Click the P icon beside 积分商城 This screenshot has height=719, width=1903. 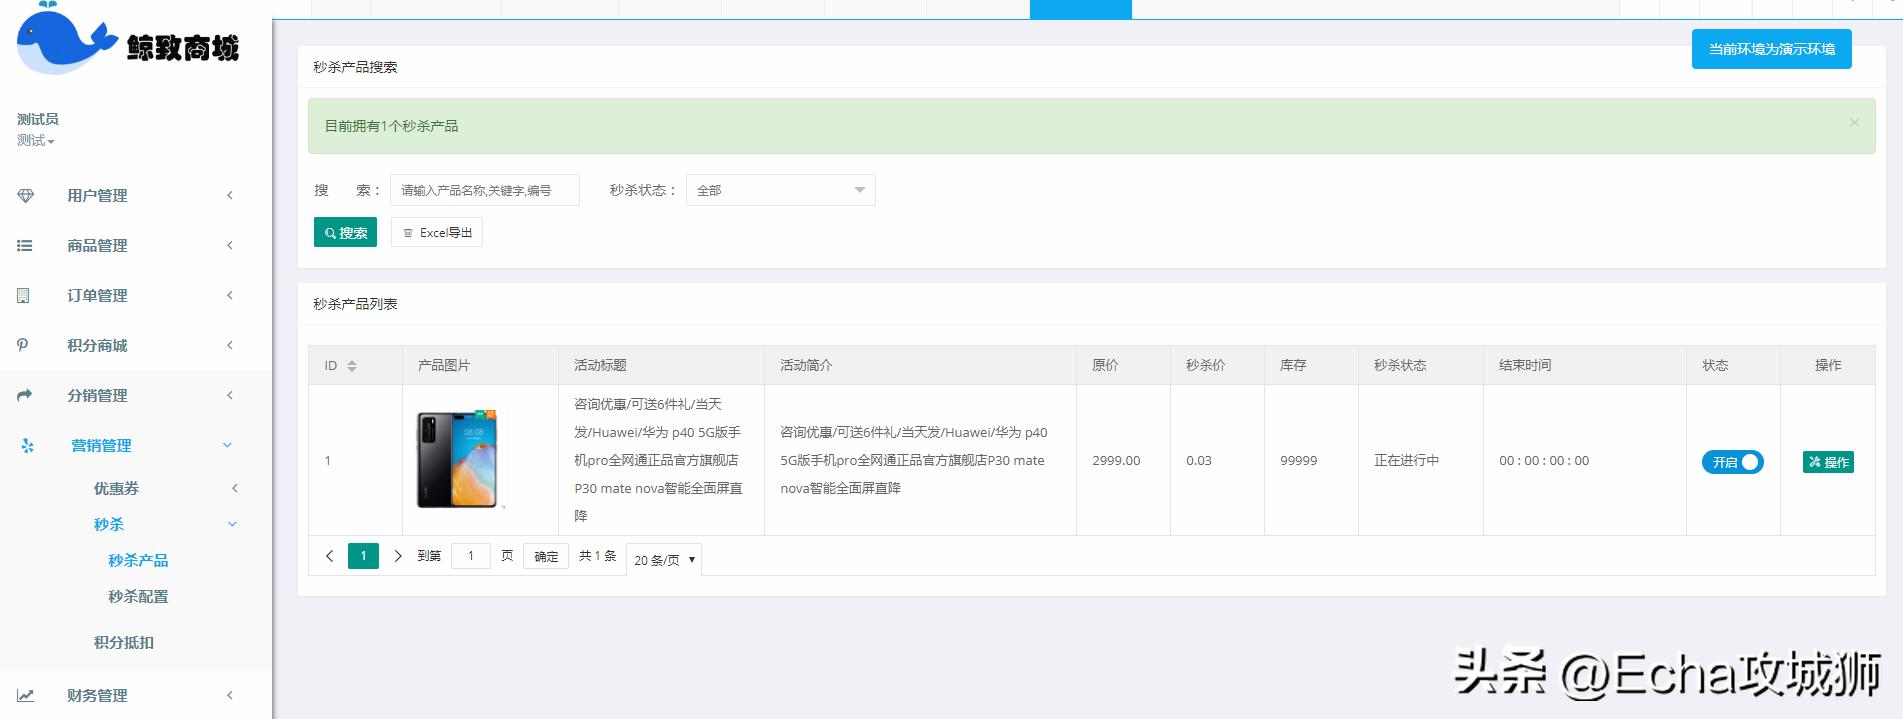pos(23,345)
